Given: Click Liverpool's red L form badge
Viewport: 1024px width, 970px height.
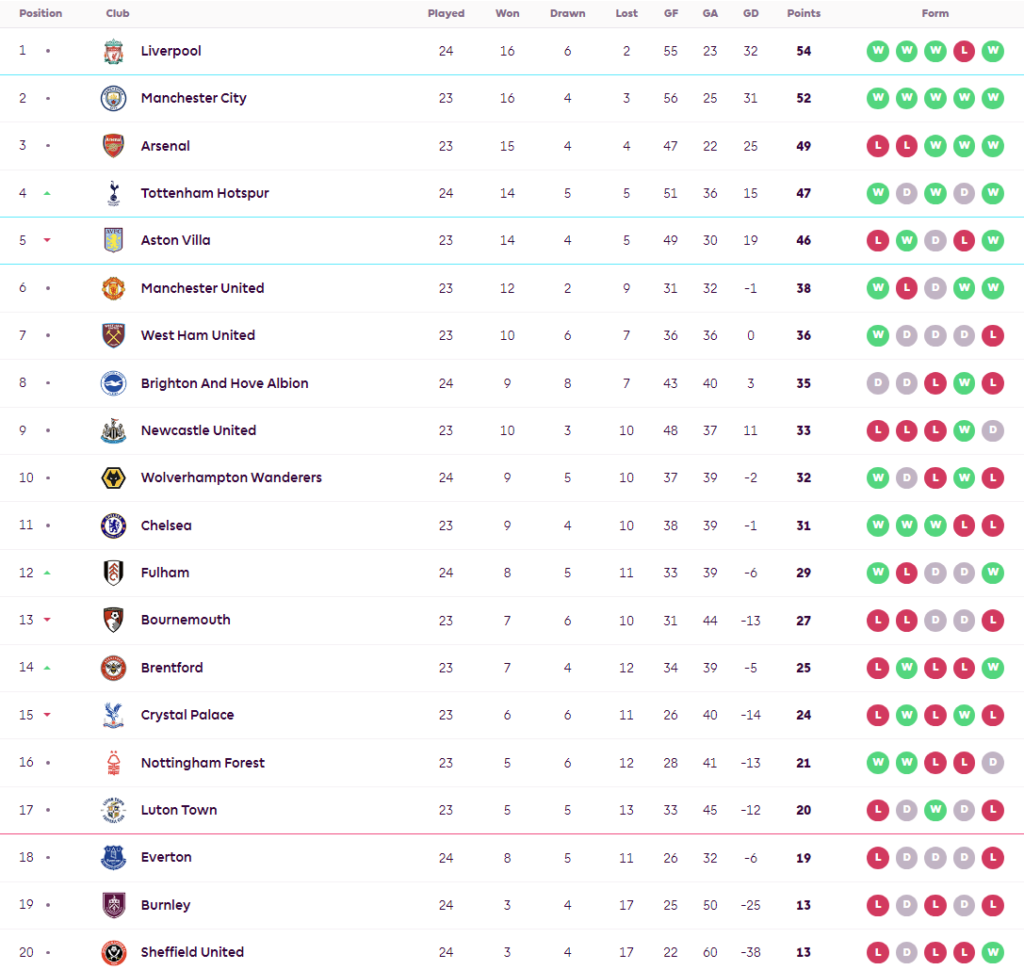Looking at the screenshot, I should tap(964, 51).
